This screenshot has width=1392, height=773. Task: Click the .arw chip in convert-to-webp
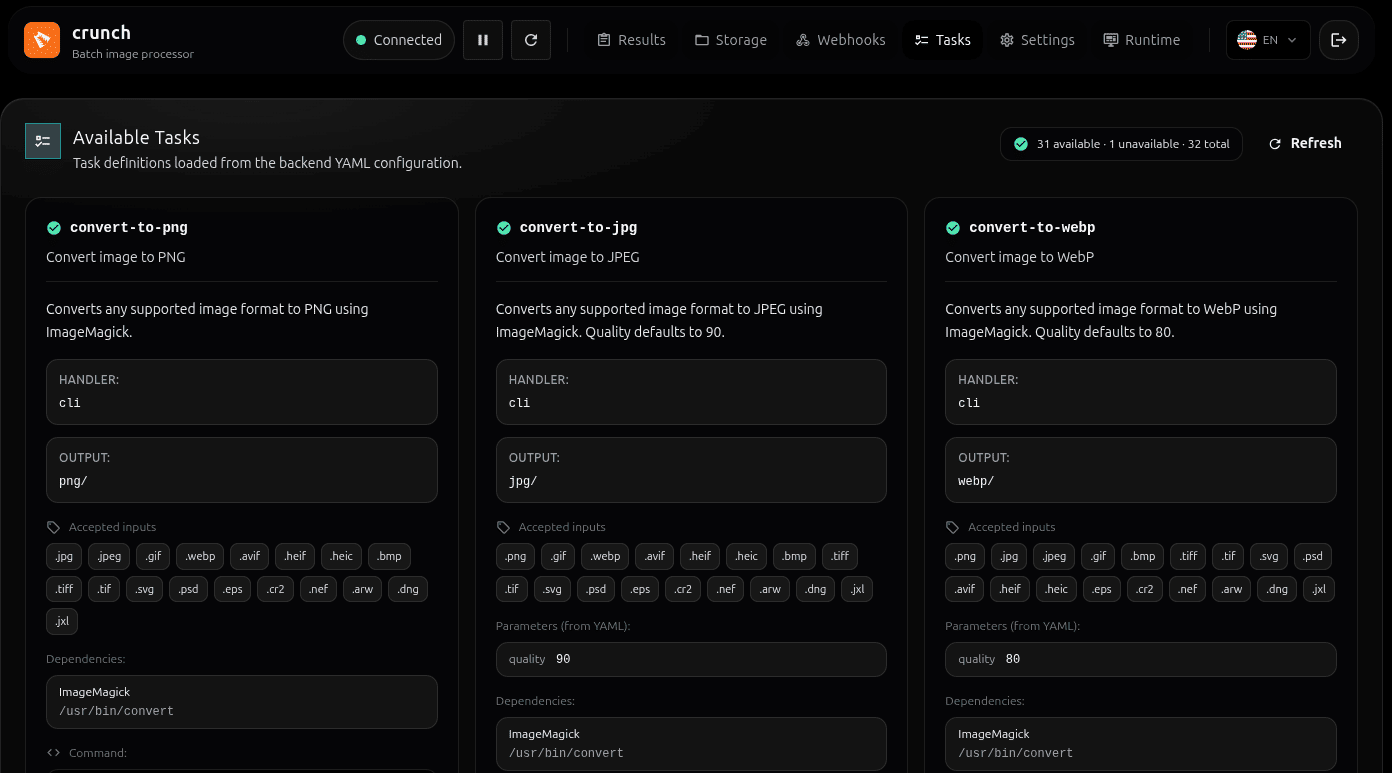click(x=1232, y=589)
